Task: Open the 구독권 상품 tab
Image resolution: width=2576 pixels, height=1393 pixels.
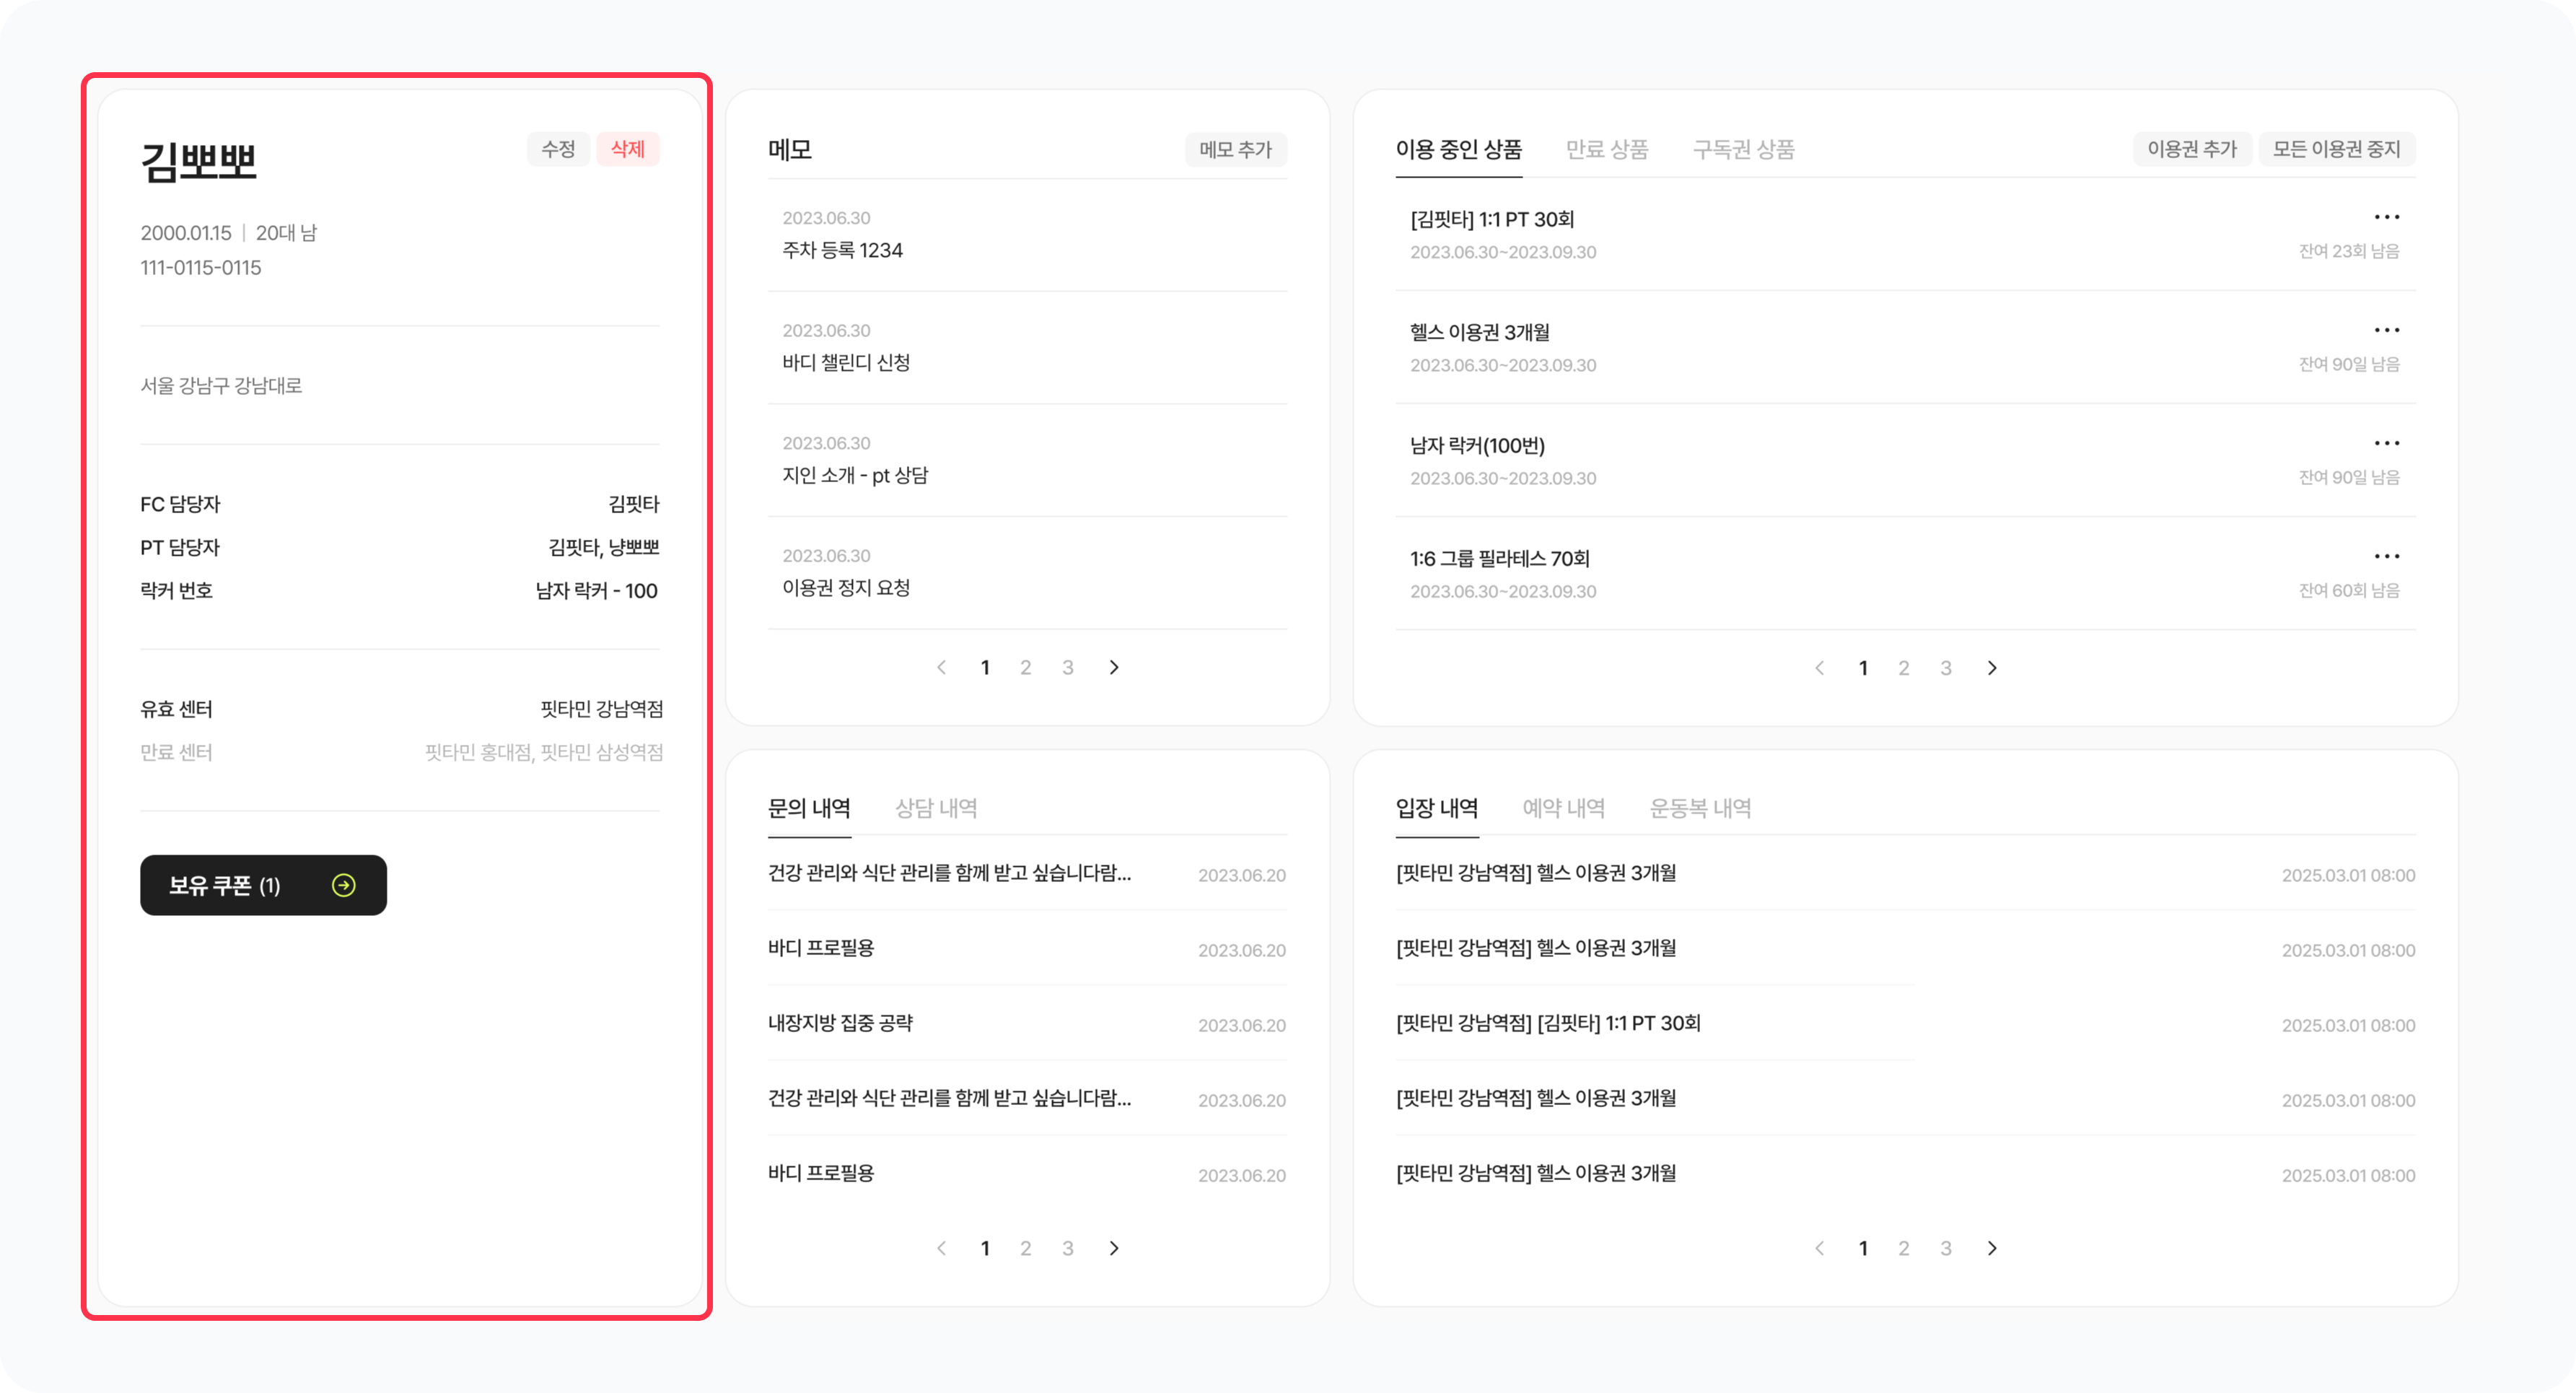Action: 1743,149
